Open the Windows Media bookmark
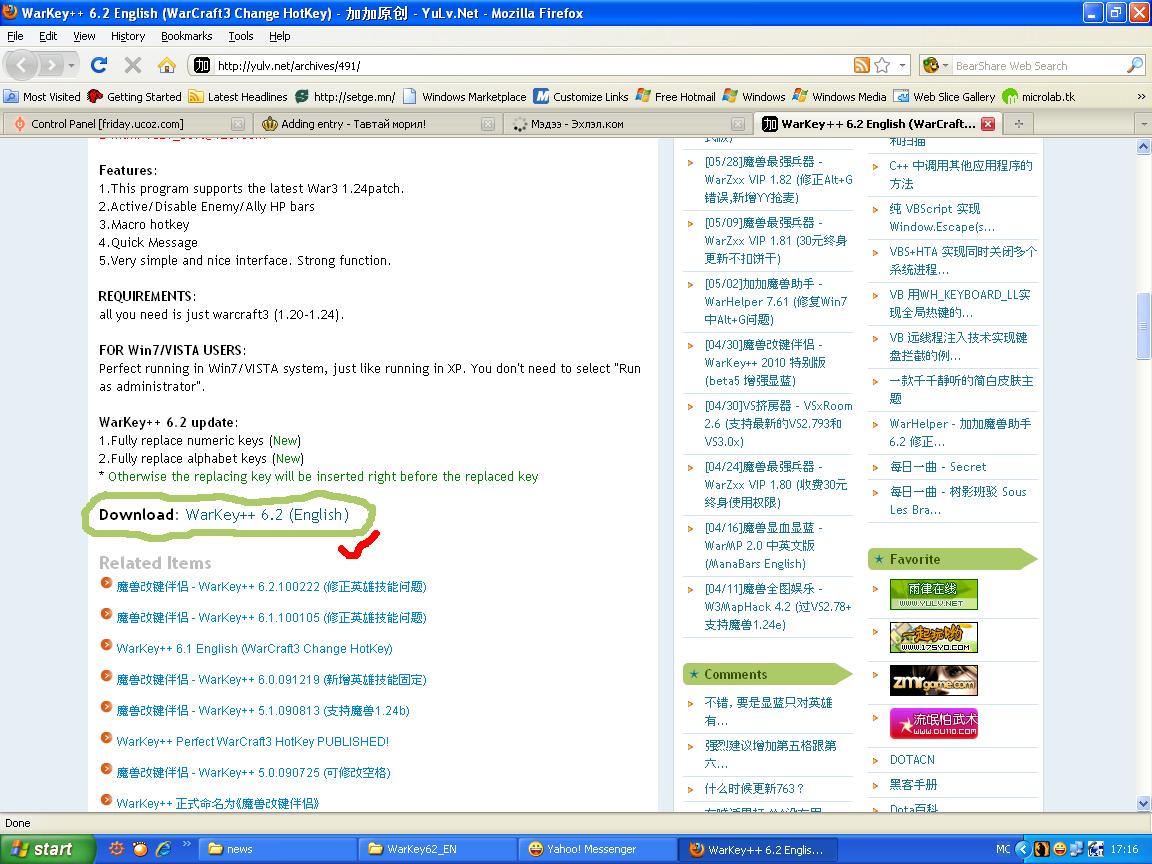 click(x=840, y=96)
